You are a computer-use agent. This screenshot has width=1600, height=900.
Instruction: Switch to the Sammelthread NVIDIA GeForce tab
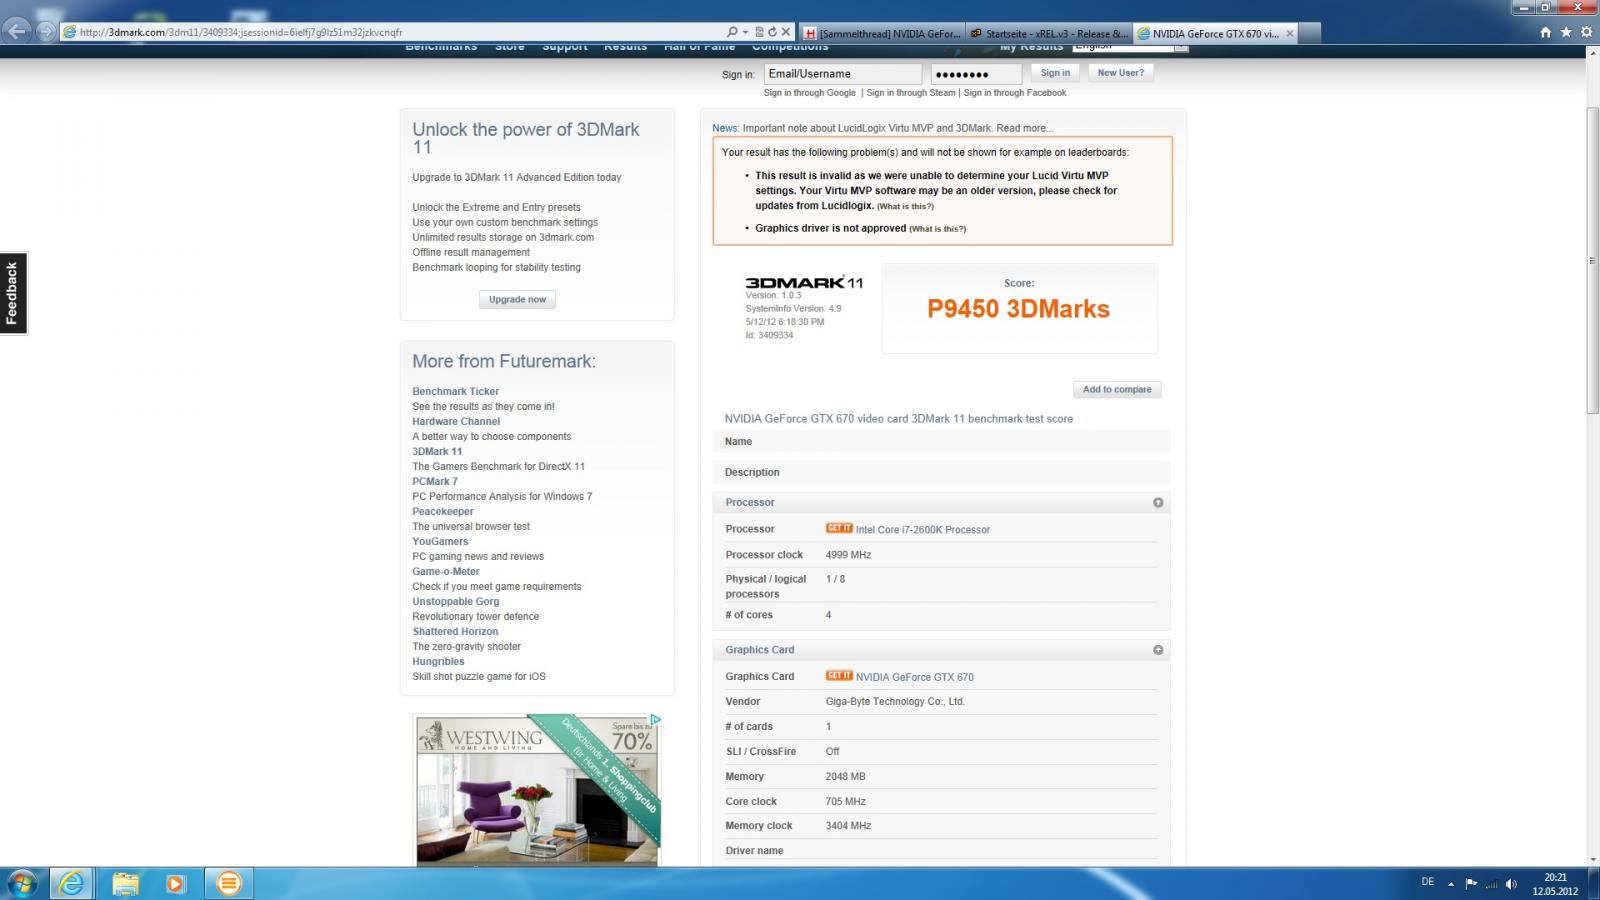tap(883, 33)
